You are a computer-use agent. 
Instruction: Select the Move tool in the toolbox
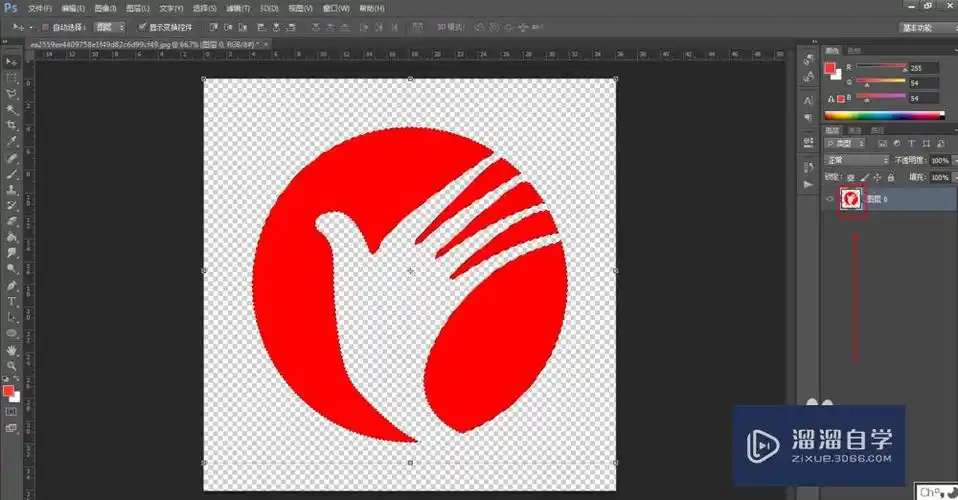[12, 61]
